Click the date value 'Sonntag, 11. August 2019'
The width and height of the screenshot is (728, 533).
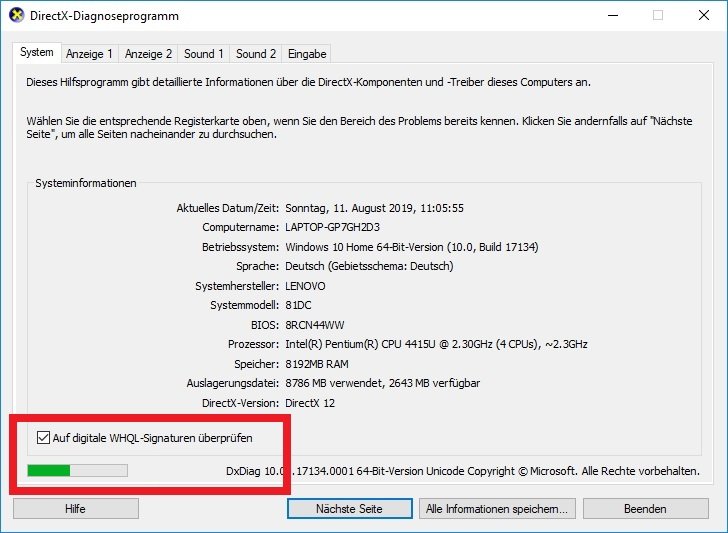pyautogui.click(x=350, y=208)
